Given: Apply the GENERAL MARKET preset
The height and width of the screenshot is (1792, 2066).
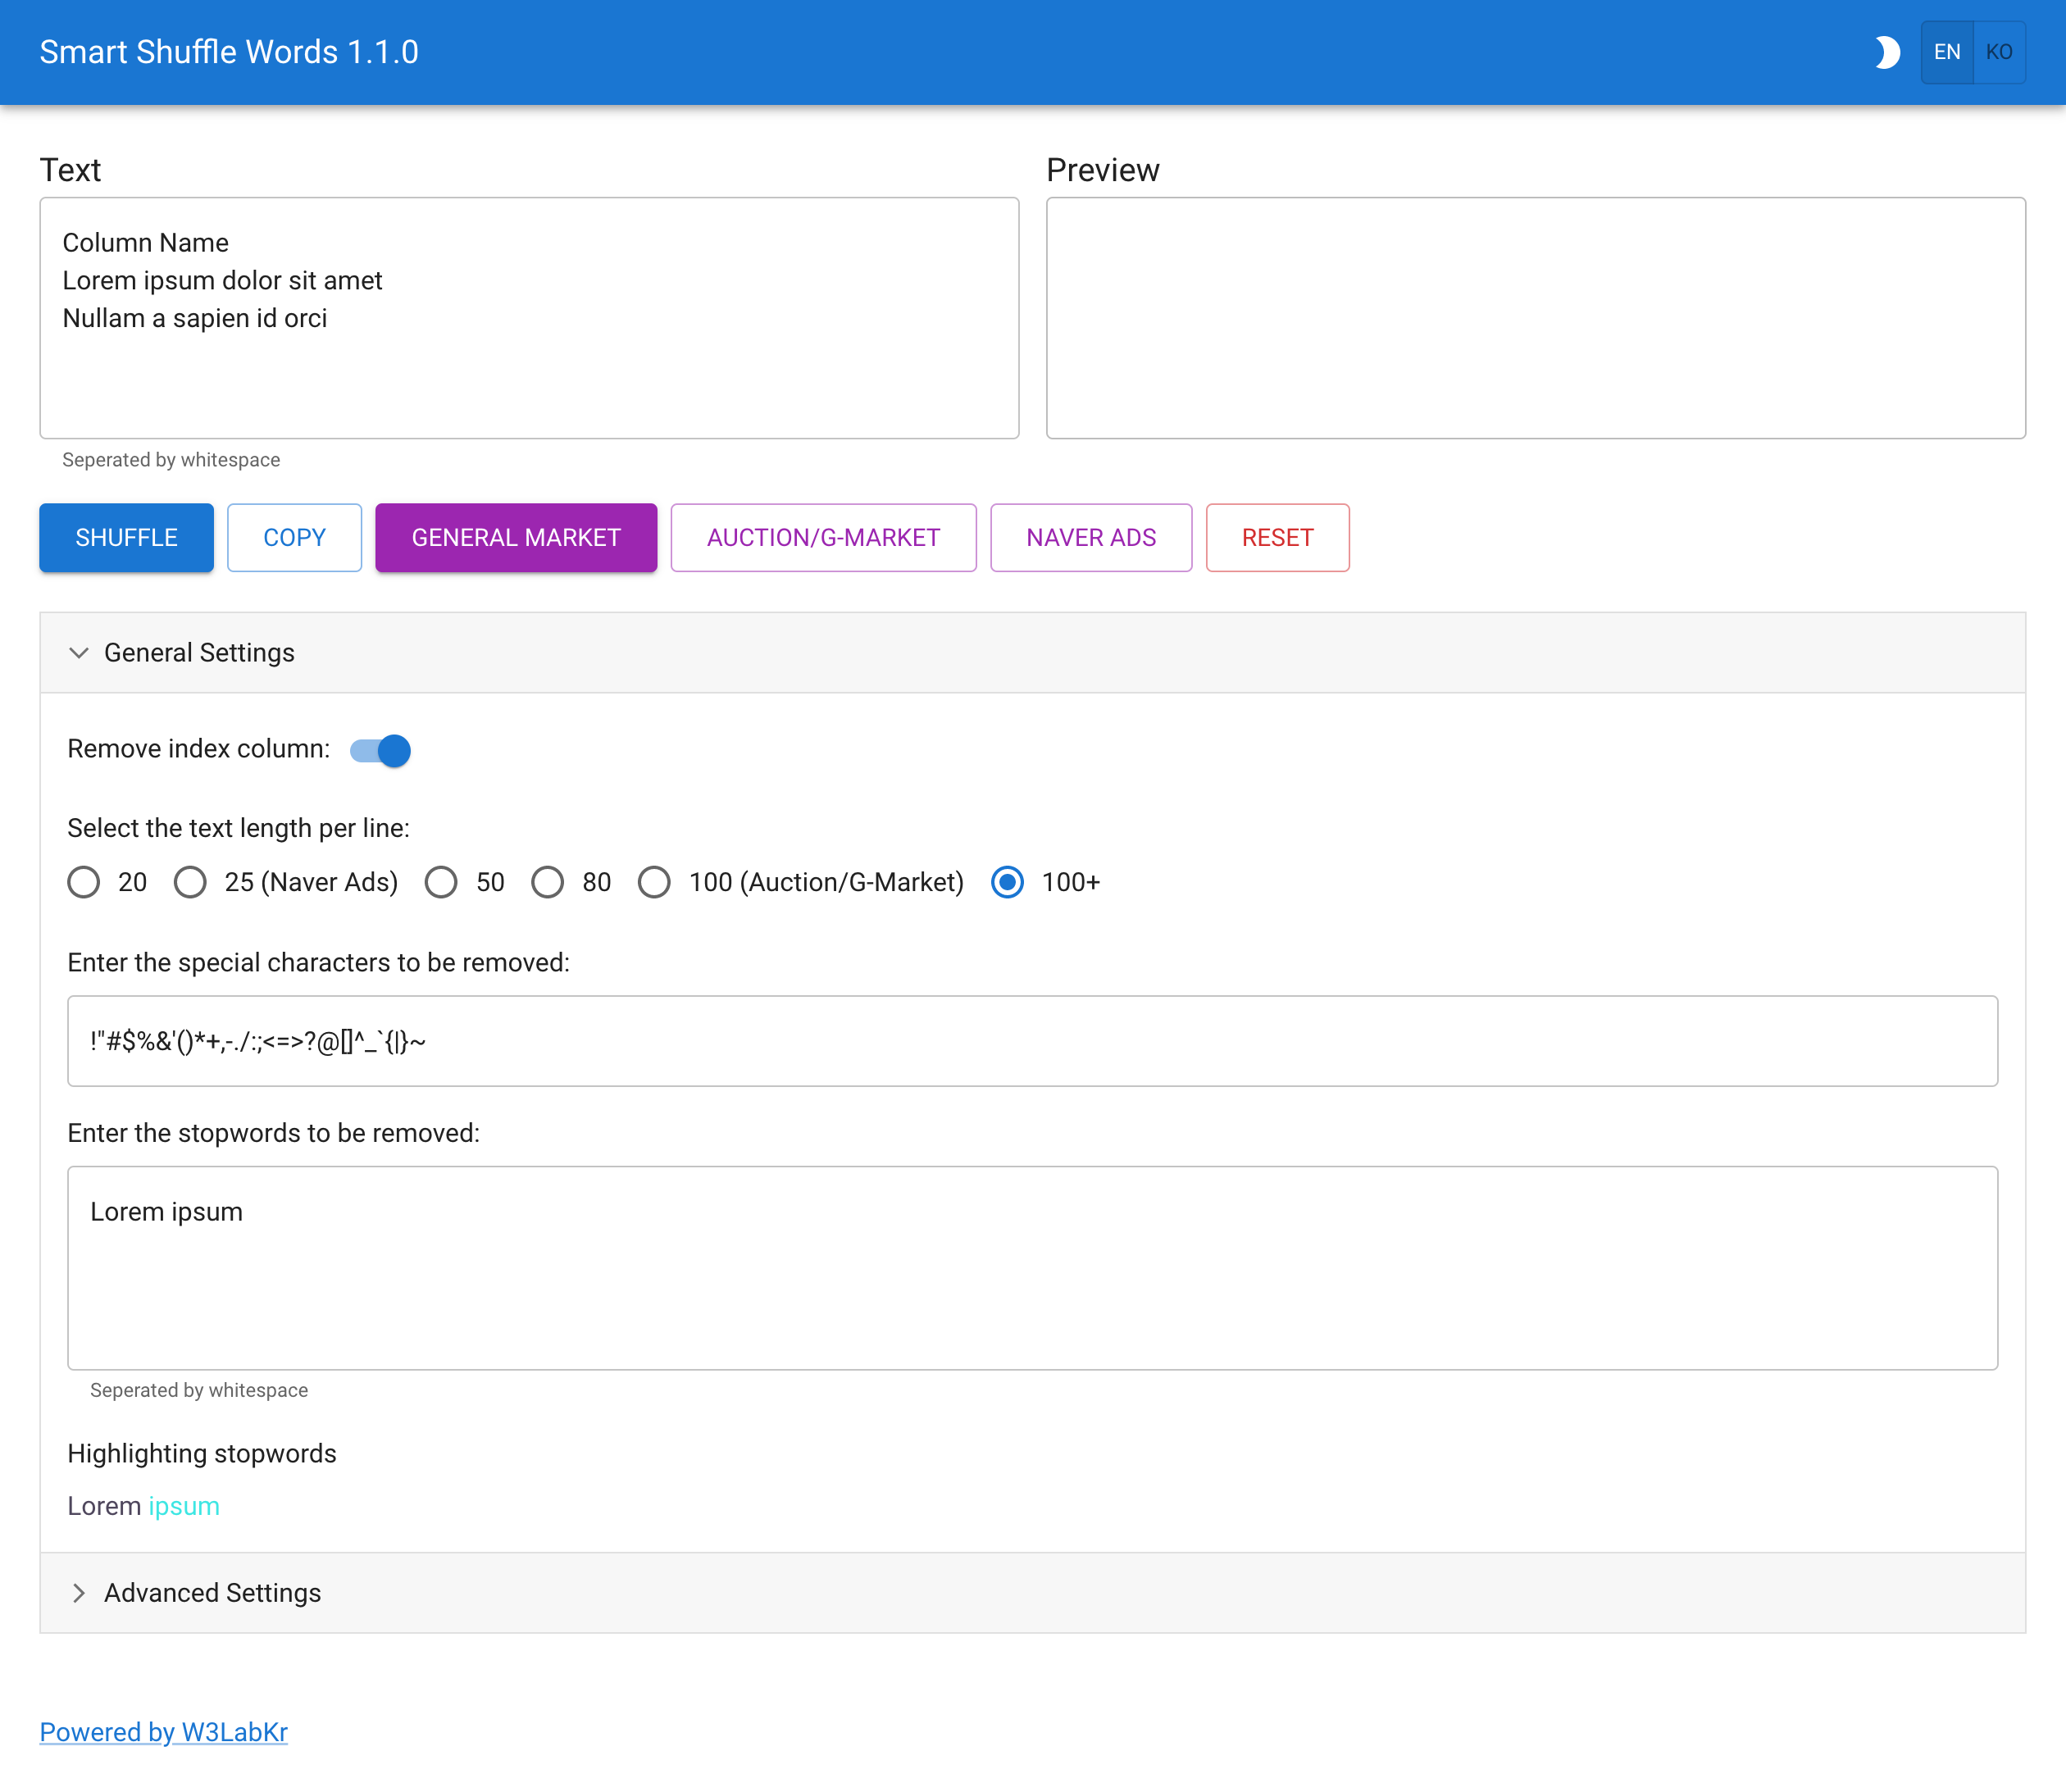Looking at the screenshot, I should coord(516,538).
